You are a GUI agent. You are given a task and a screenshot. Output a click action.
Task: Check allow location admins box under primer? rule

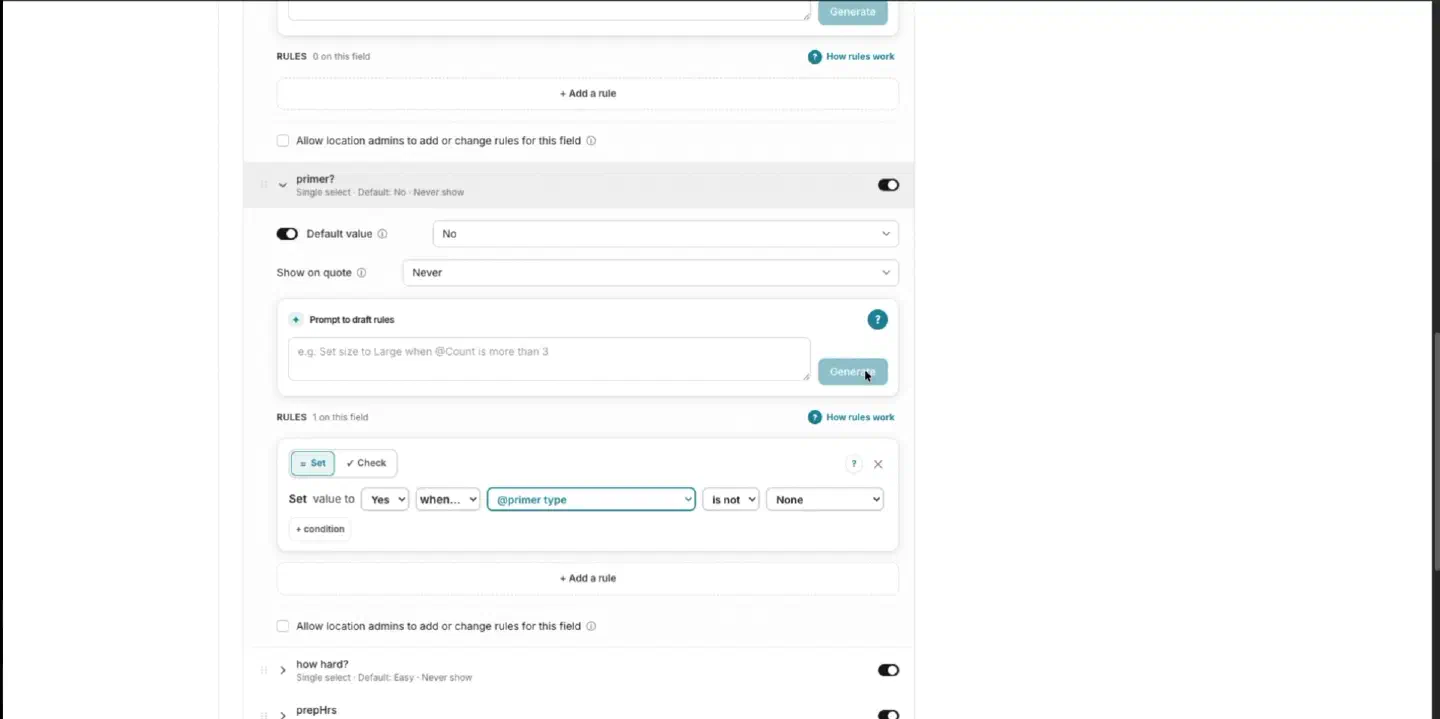coord(283,626)
